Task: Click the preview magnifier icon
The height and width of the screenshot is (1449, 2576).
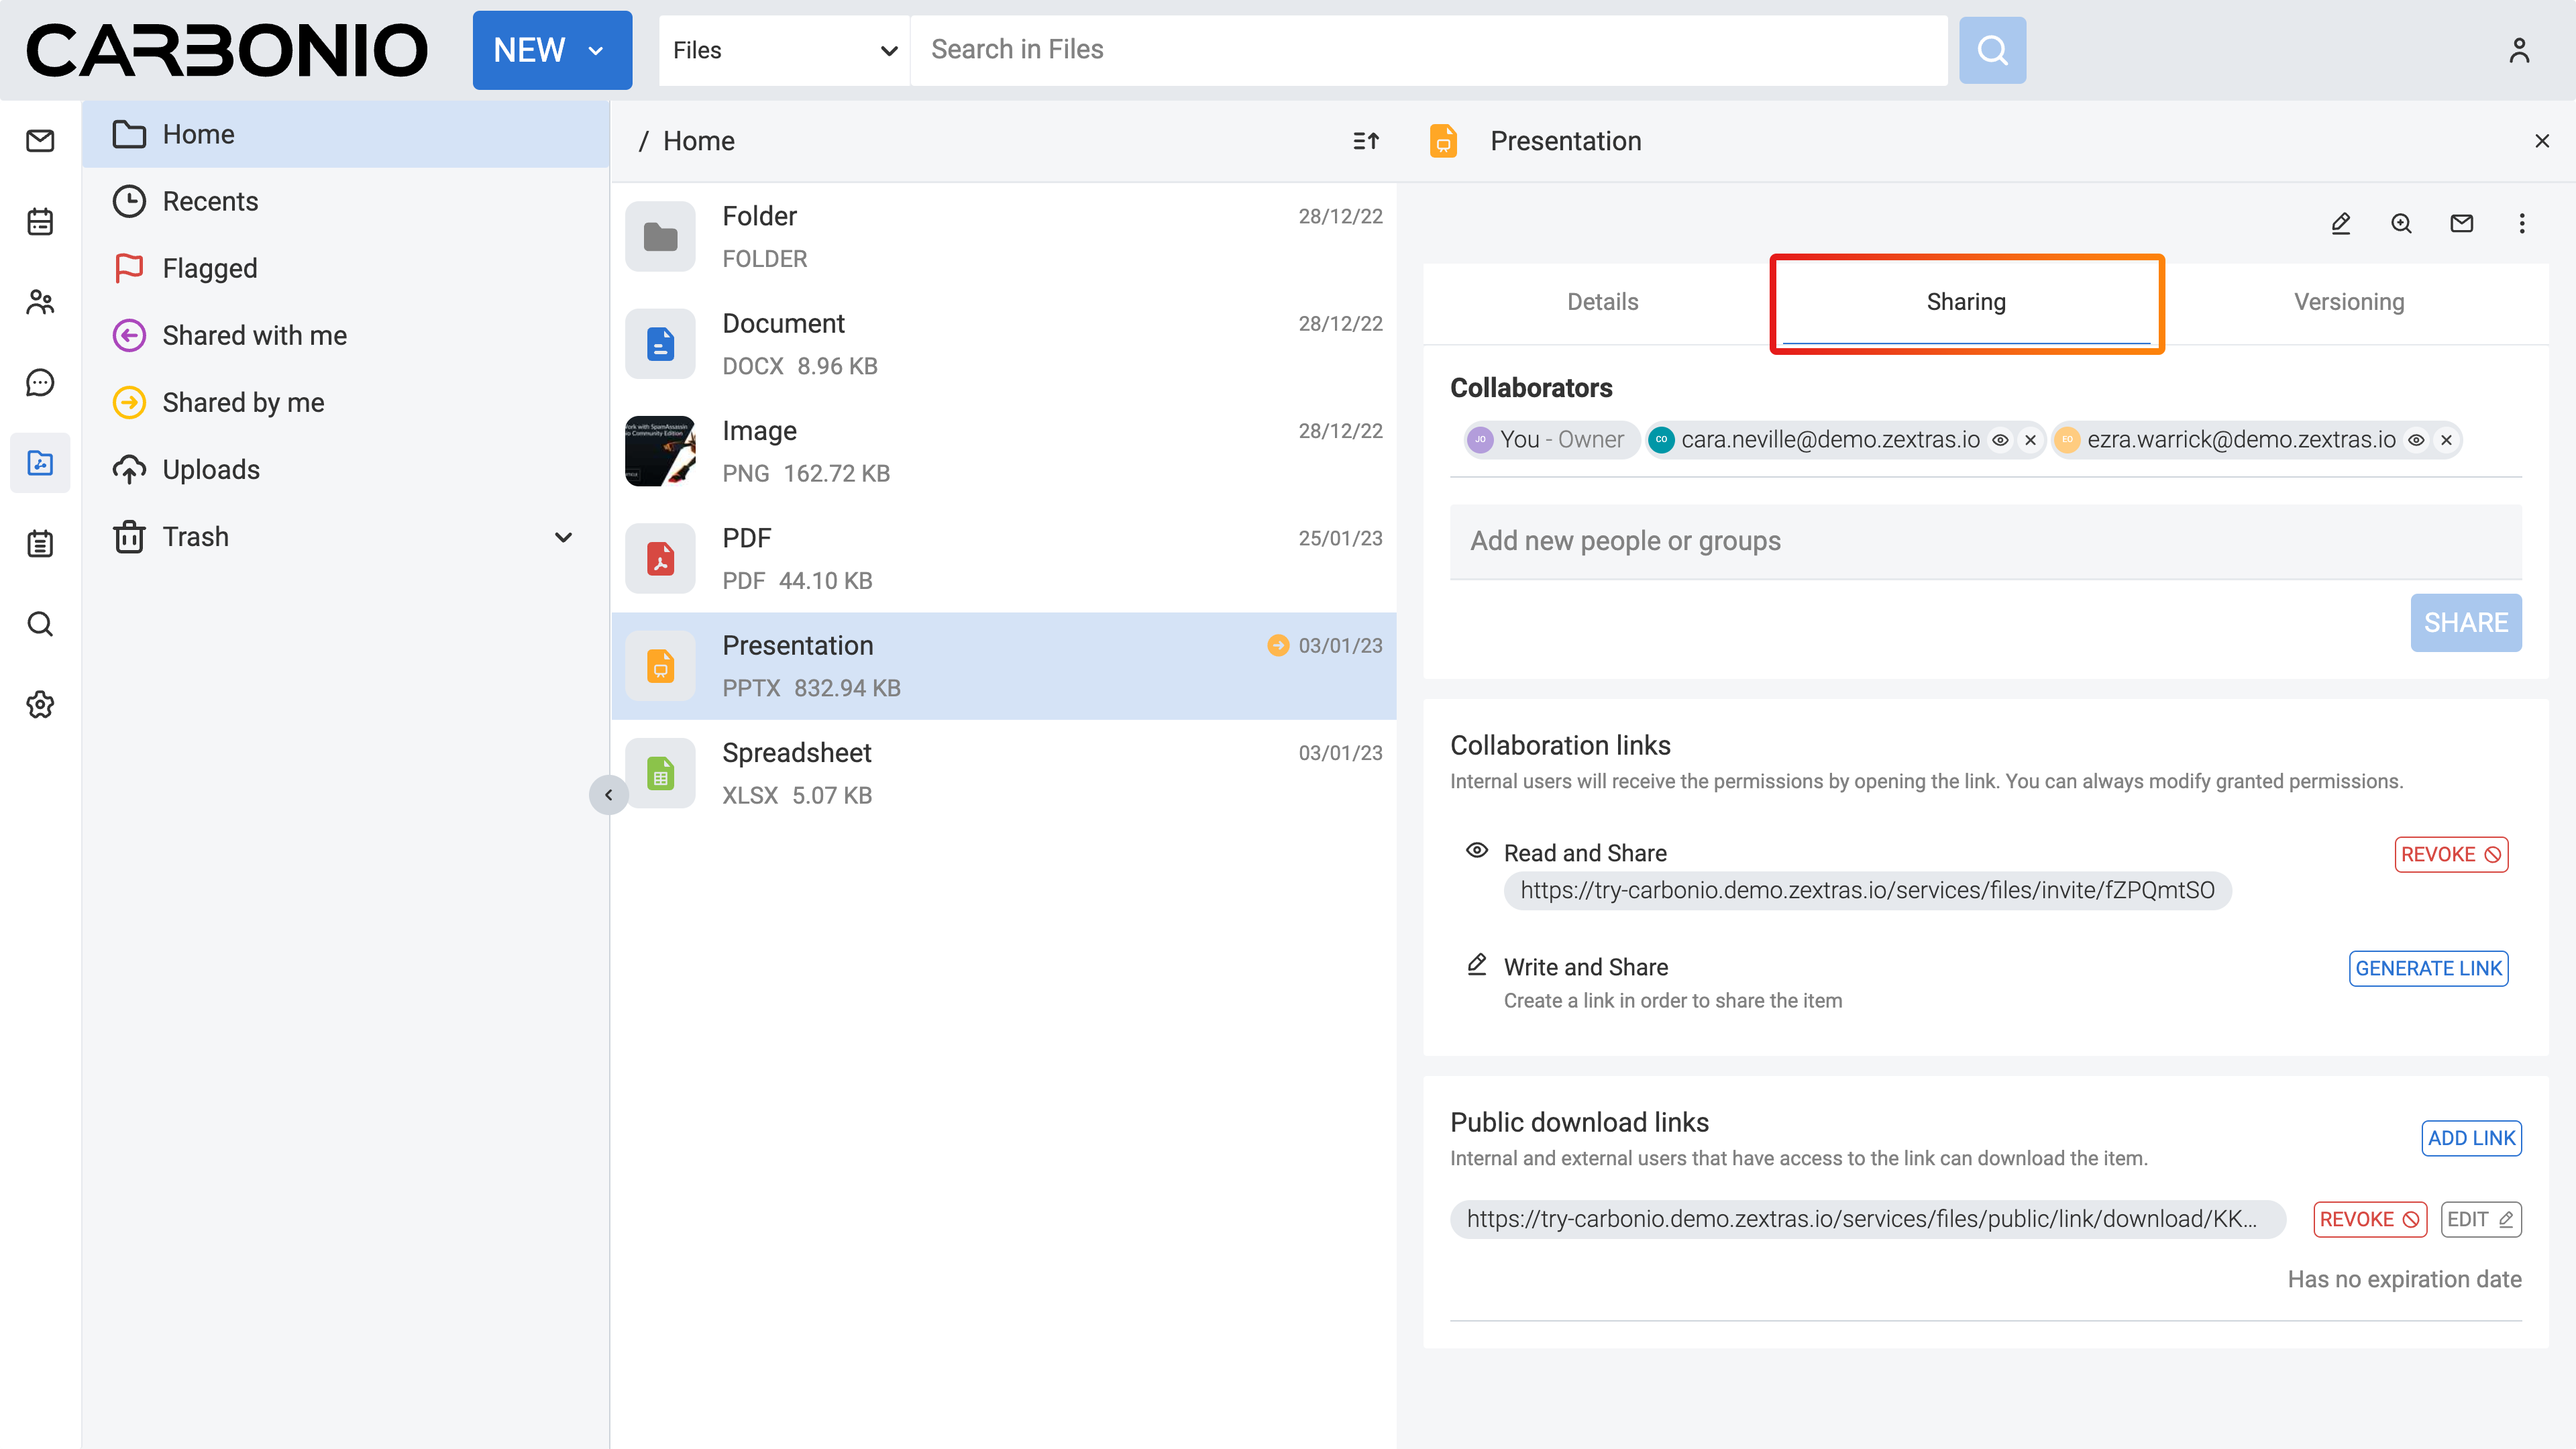Action: [x=2401, y=223]
